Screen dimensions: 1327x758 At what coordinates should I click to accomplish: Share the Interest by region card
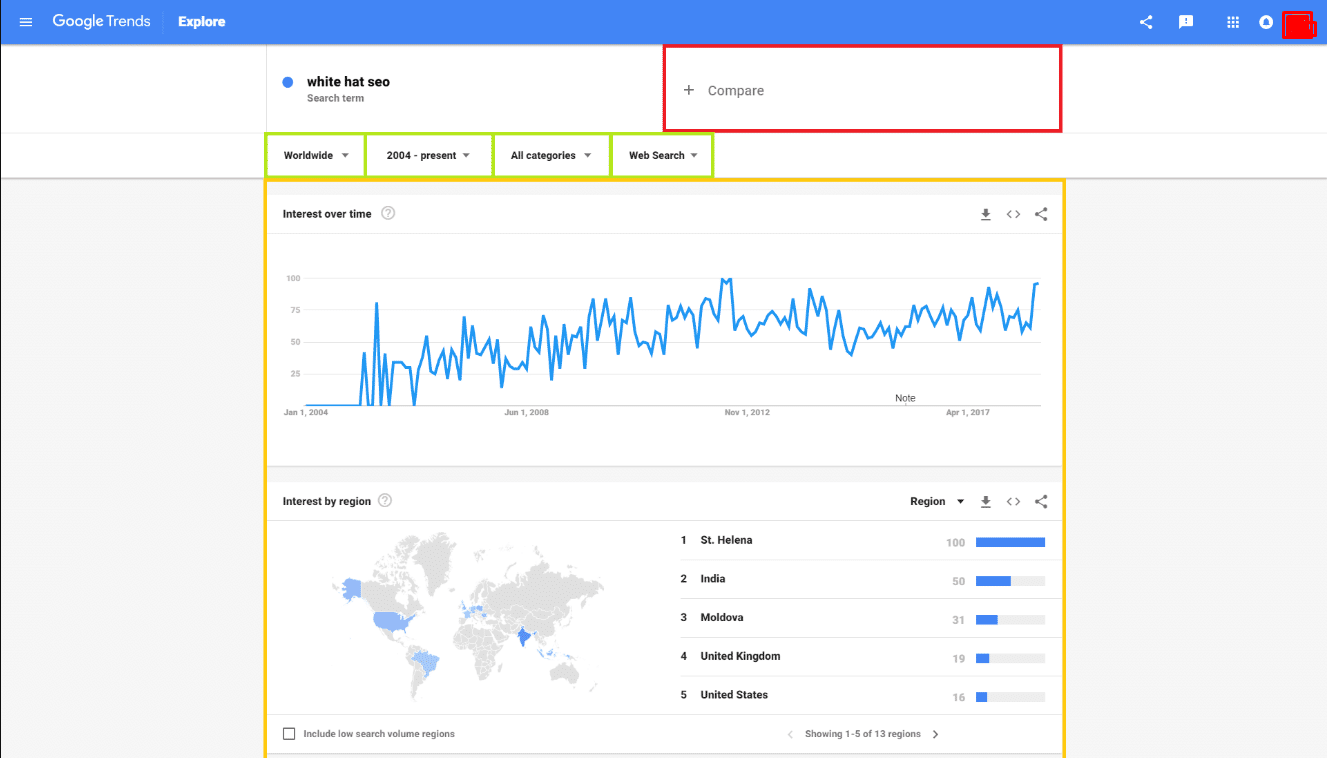(1041, 502)
